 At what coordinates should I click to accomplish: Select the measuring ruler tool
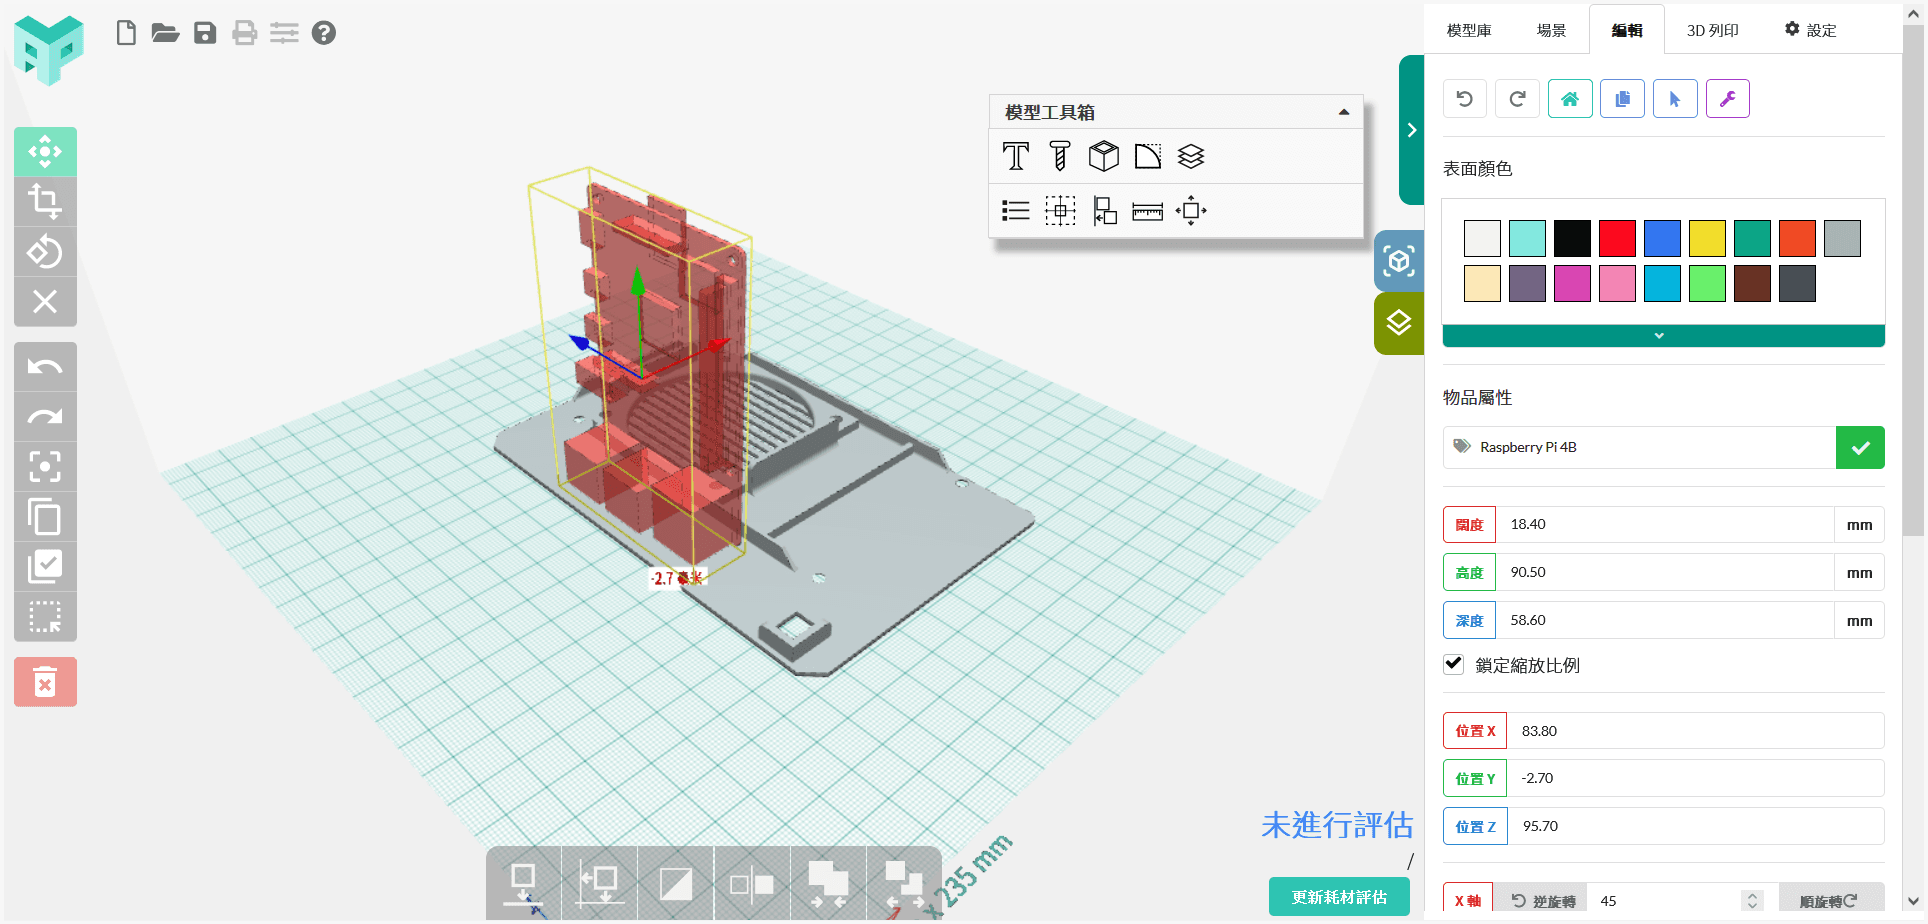(1147, 210)
